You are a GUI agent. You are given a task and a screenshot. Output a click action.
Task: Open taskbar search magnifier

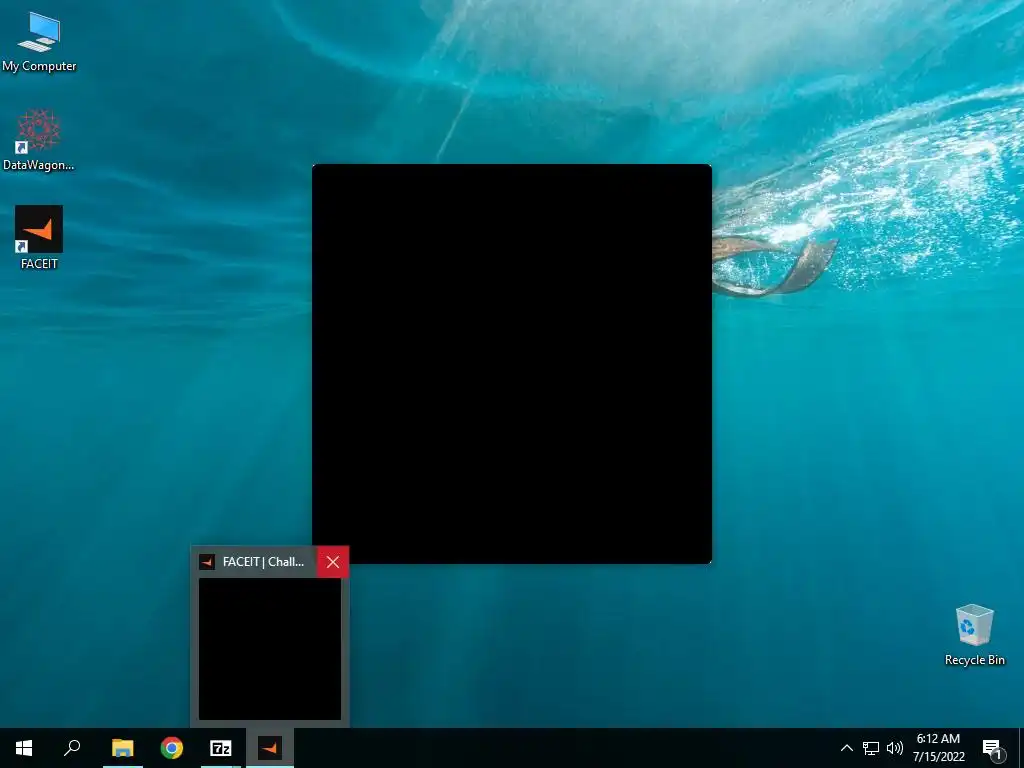point(72,748)
